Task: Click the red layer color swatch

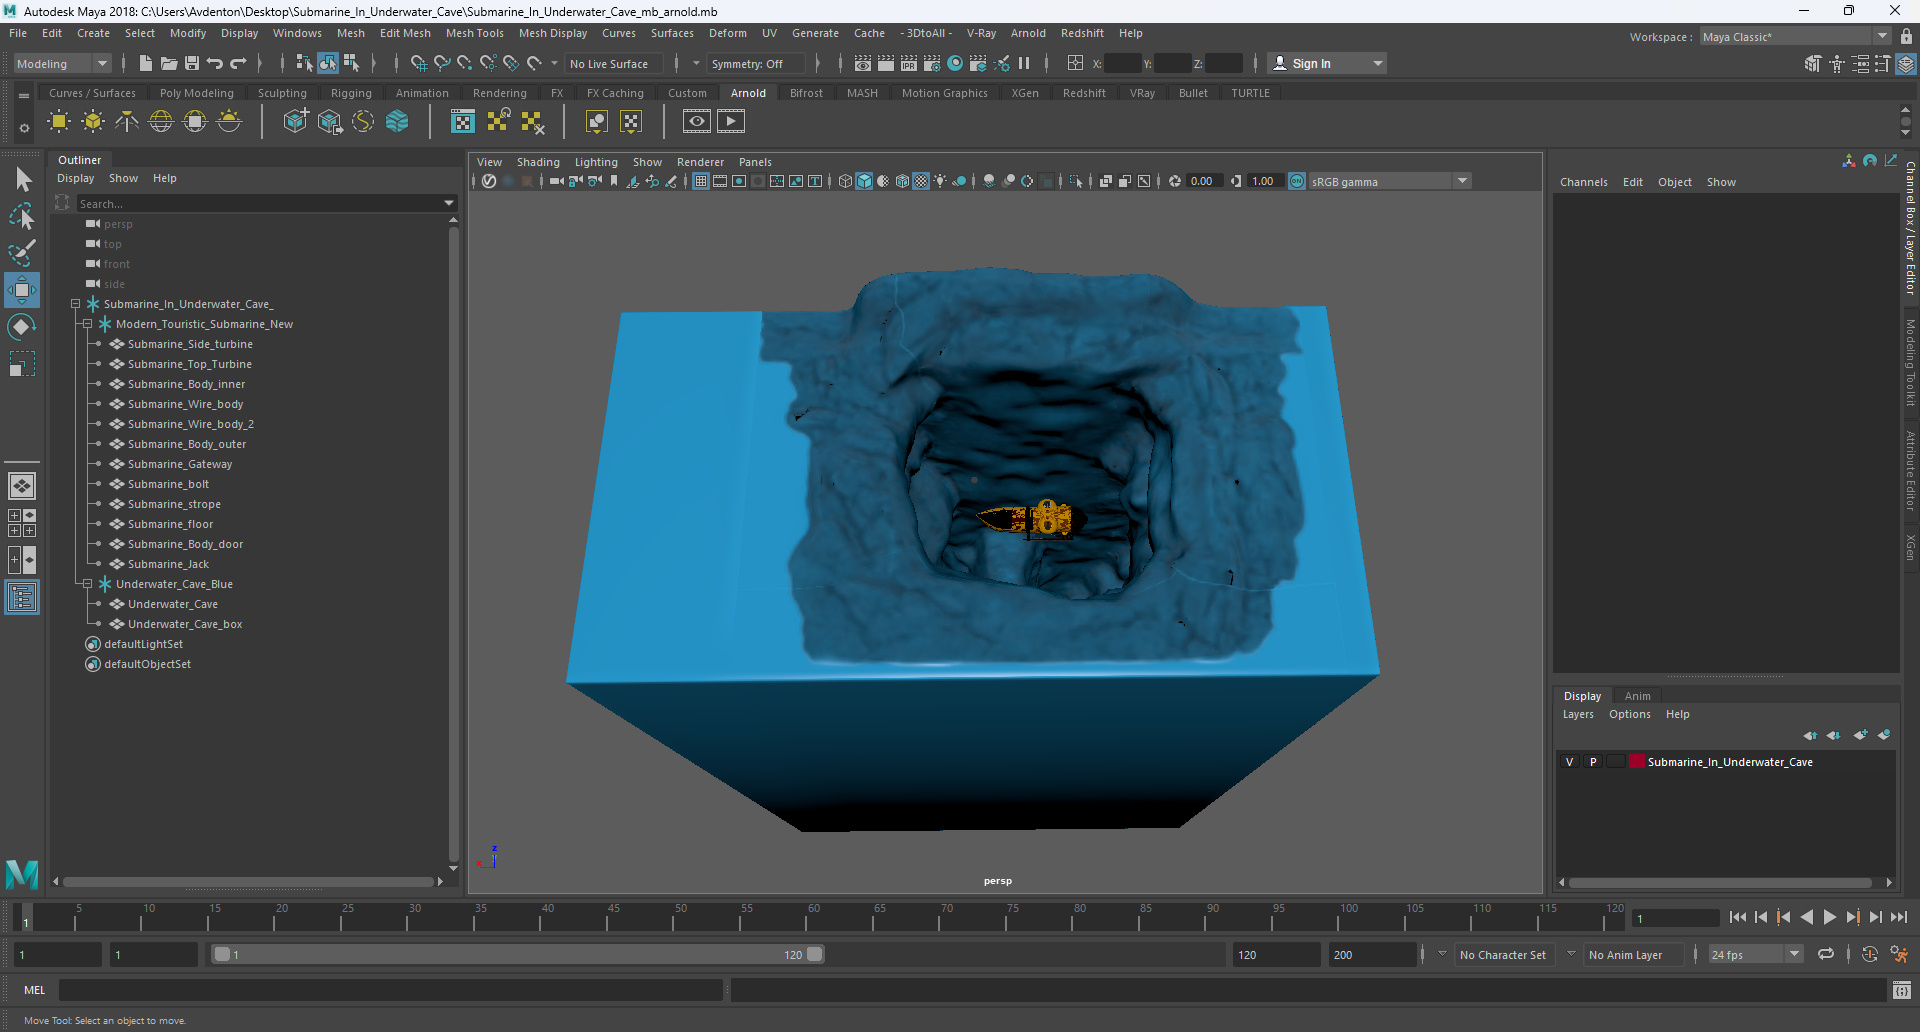Action: [1637, 762]
